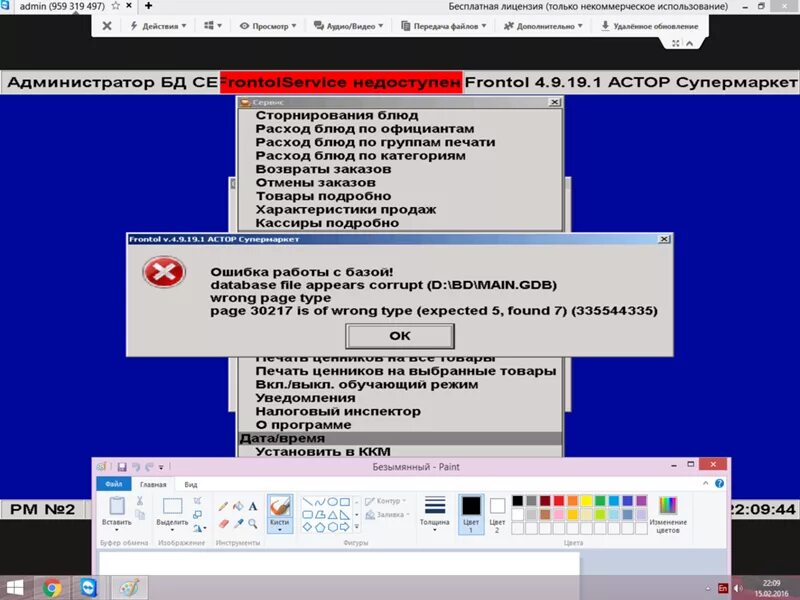Switch to the Вид ribbon tab
The image size is (800, 600).
coord(191,484)
